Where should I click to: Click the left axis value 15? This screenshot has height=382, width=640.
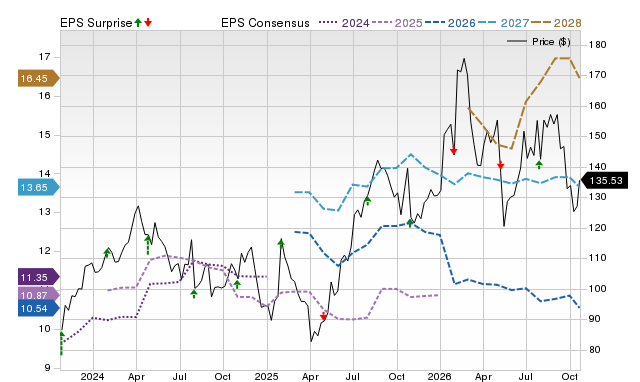pos(44,135)
